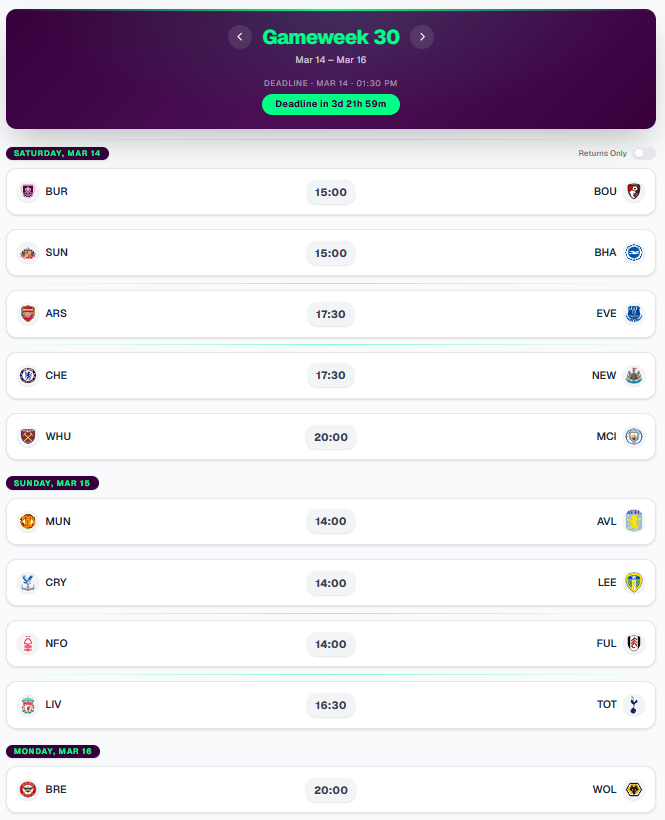This screenshot has height=820, width=665.
Task: Click the Burnley club crest
Action: 28,191
